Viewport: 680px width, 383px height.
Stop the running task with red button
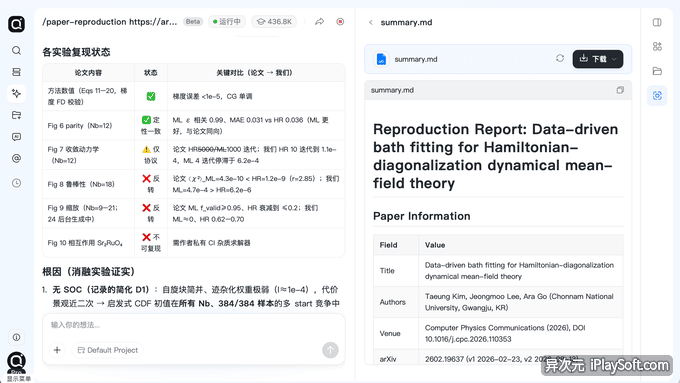pos(340,22)
